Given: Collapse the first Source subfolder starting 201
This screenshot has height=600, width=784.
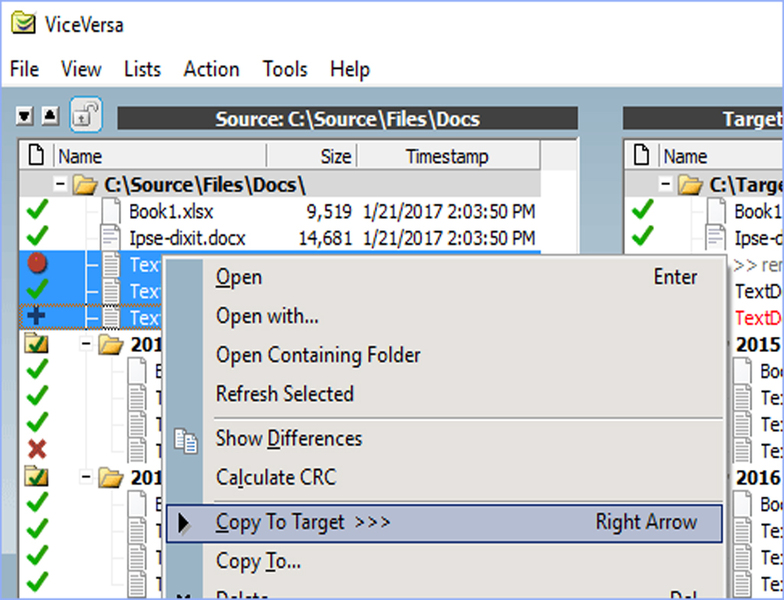Looking at the screenshot, I should point(86,344).
